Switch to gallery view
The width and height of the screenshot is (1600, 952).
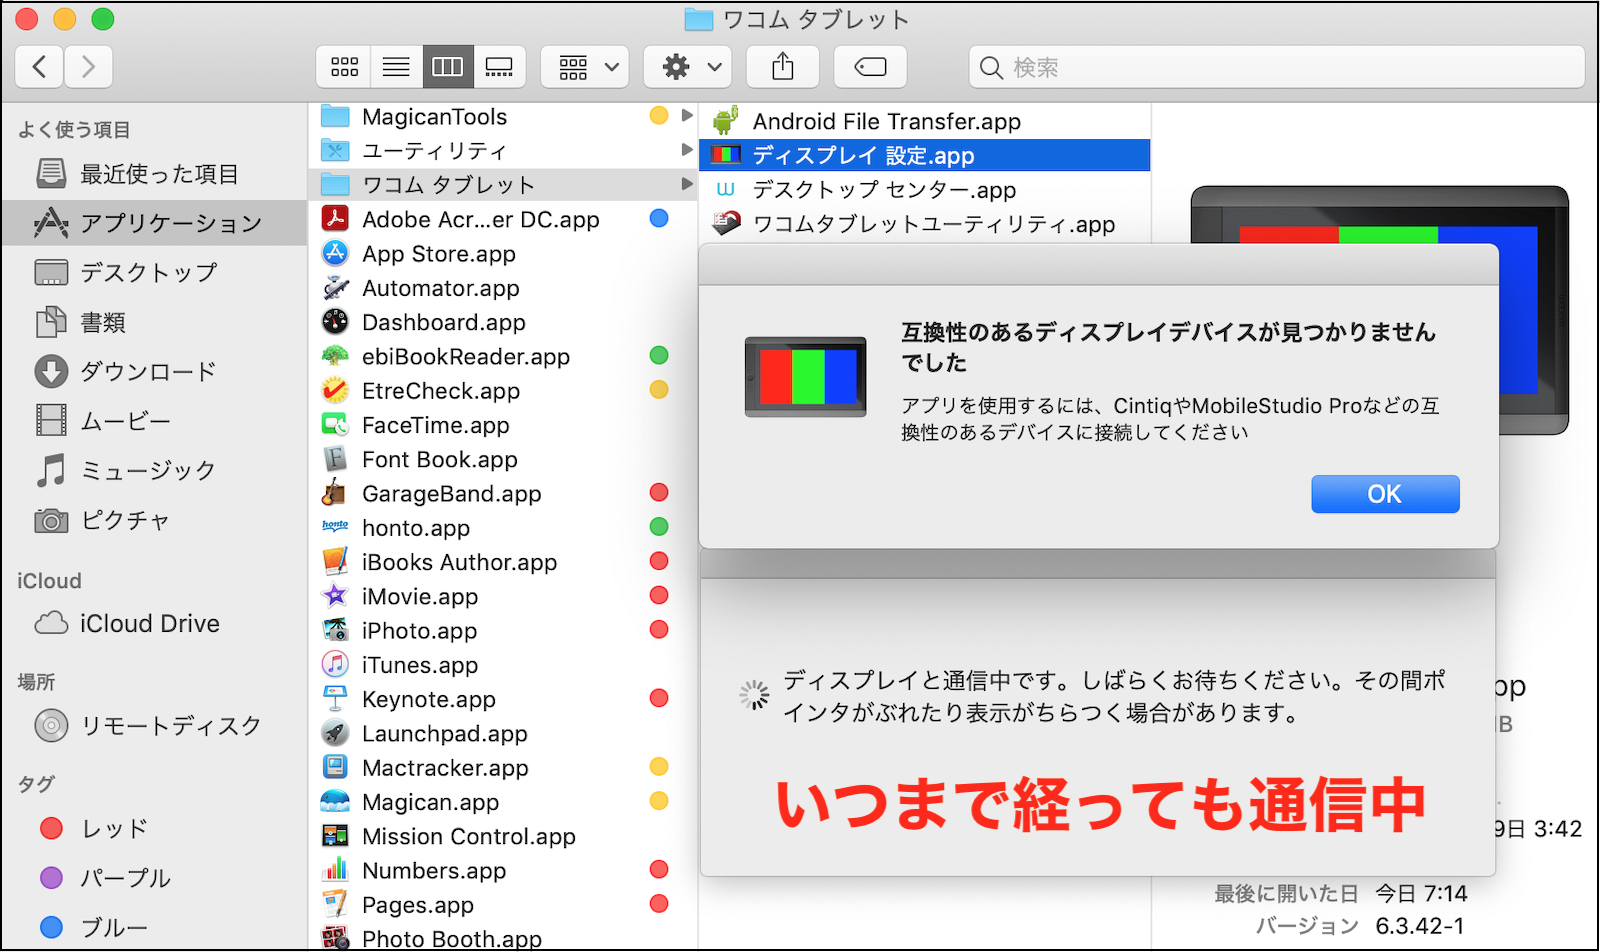[499, 67]
